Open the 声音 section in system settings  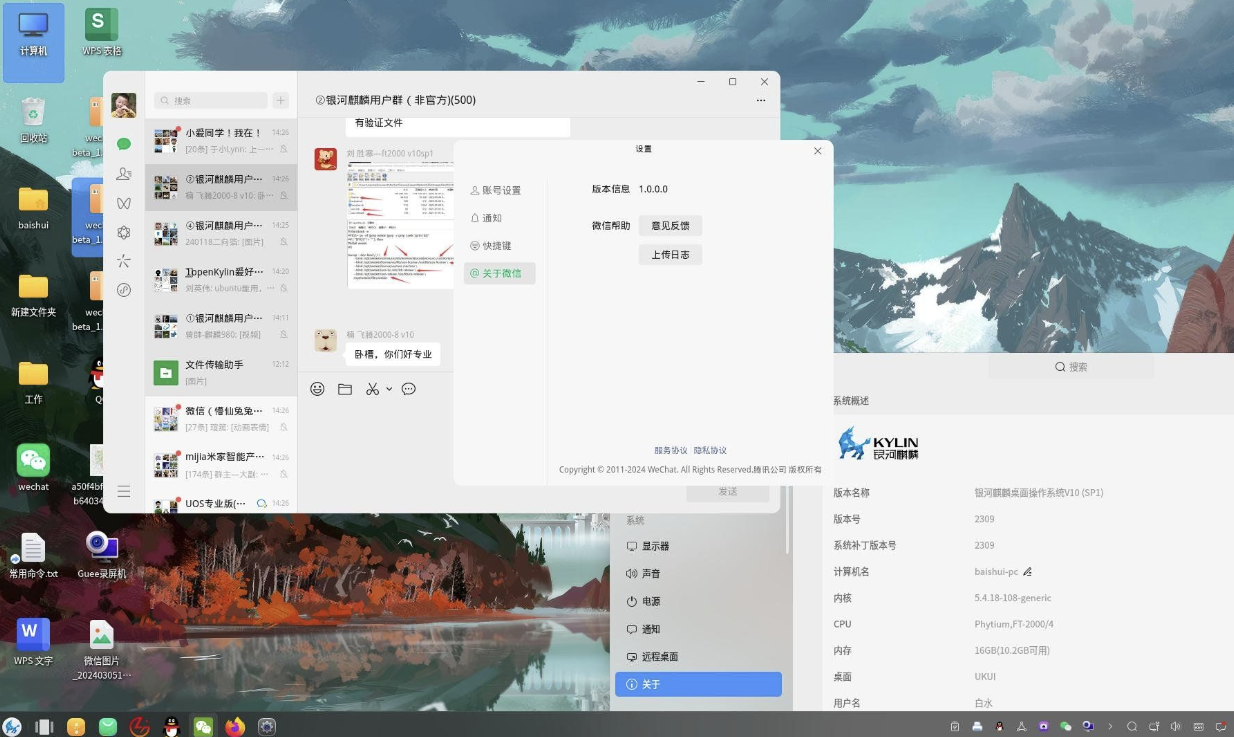coord(651,573)
